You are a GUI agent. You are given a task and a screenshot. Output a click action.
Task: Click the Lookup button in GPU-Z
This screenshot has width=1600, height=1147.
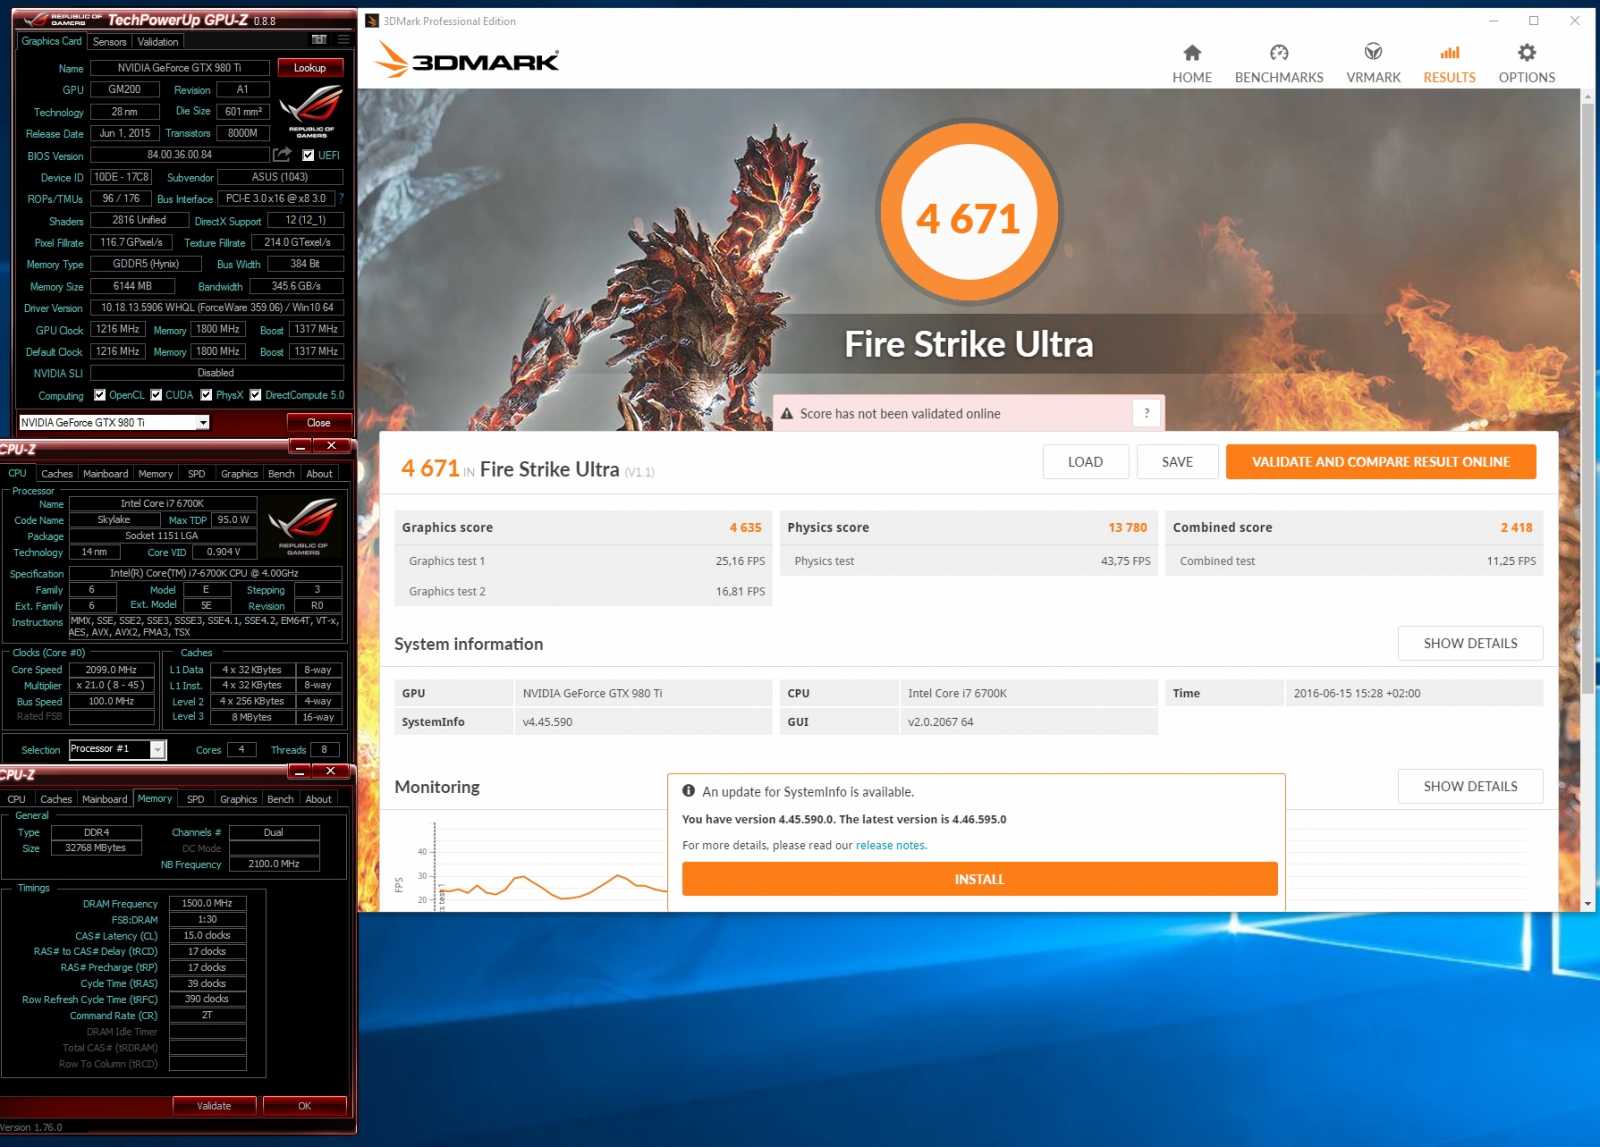pyautogui.click(x=310, y=68)
